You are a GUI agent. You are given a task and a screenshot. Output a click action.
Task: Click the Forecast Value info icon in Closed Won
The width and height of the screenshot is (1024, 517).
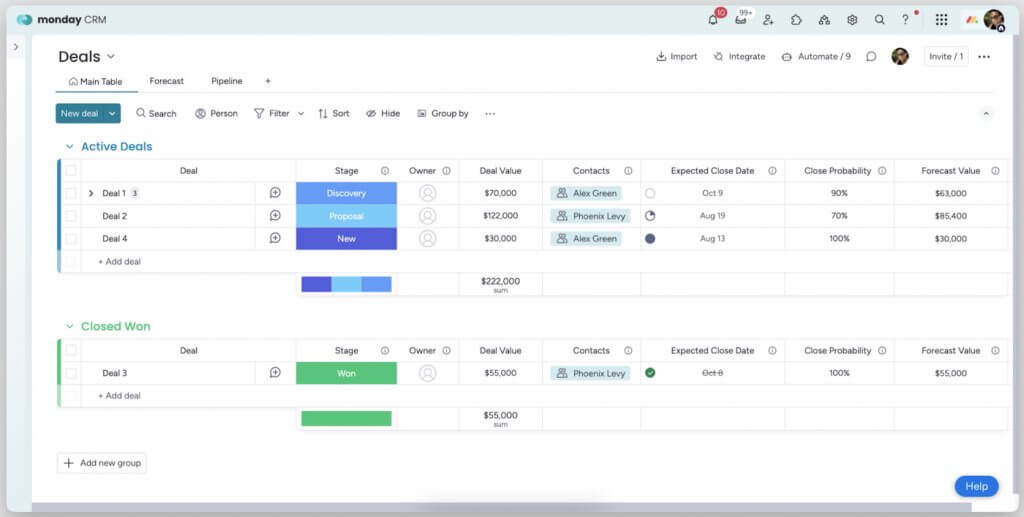(995, 351)
